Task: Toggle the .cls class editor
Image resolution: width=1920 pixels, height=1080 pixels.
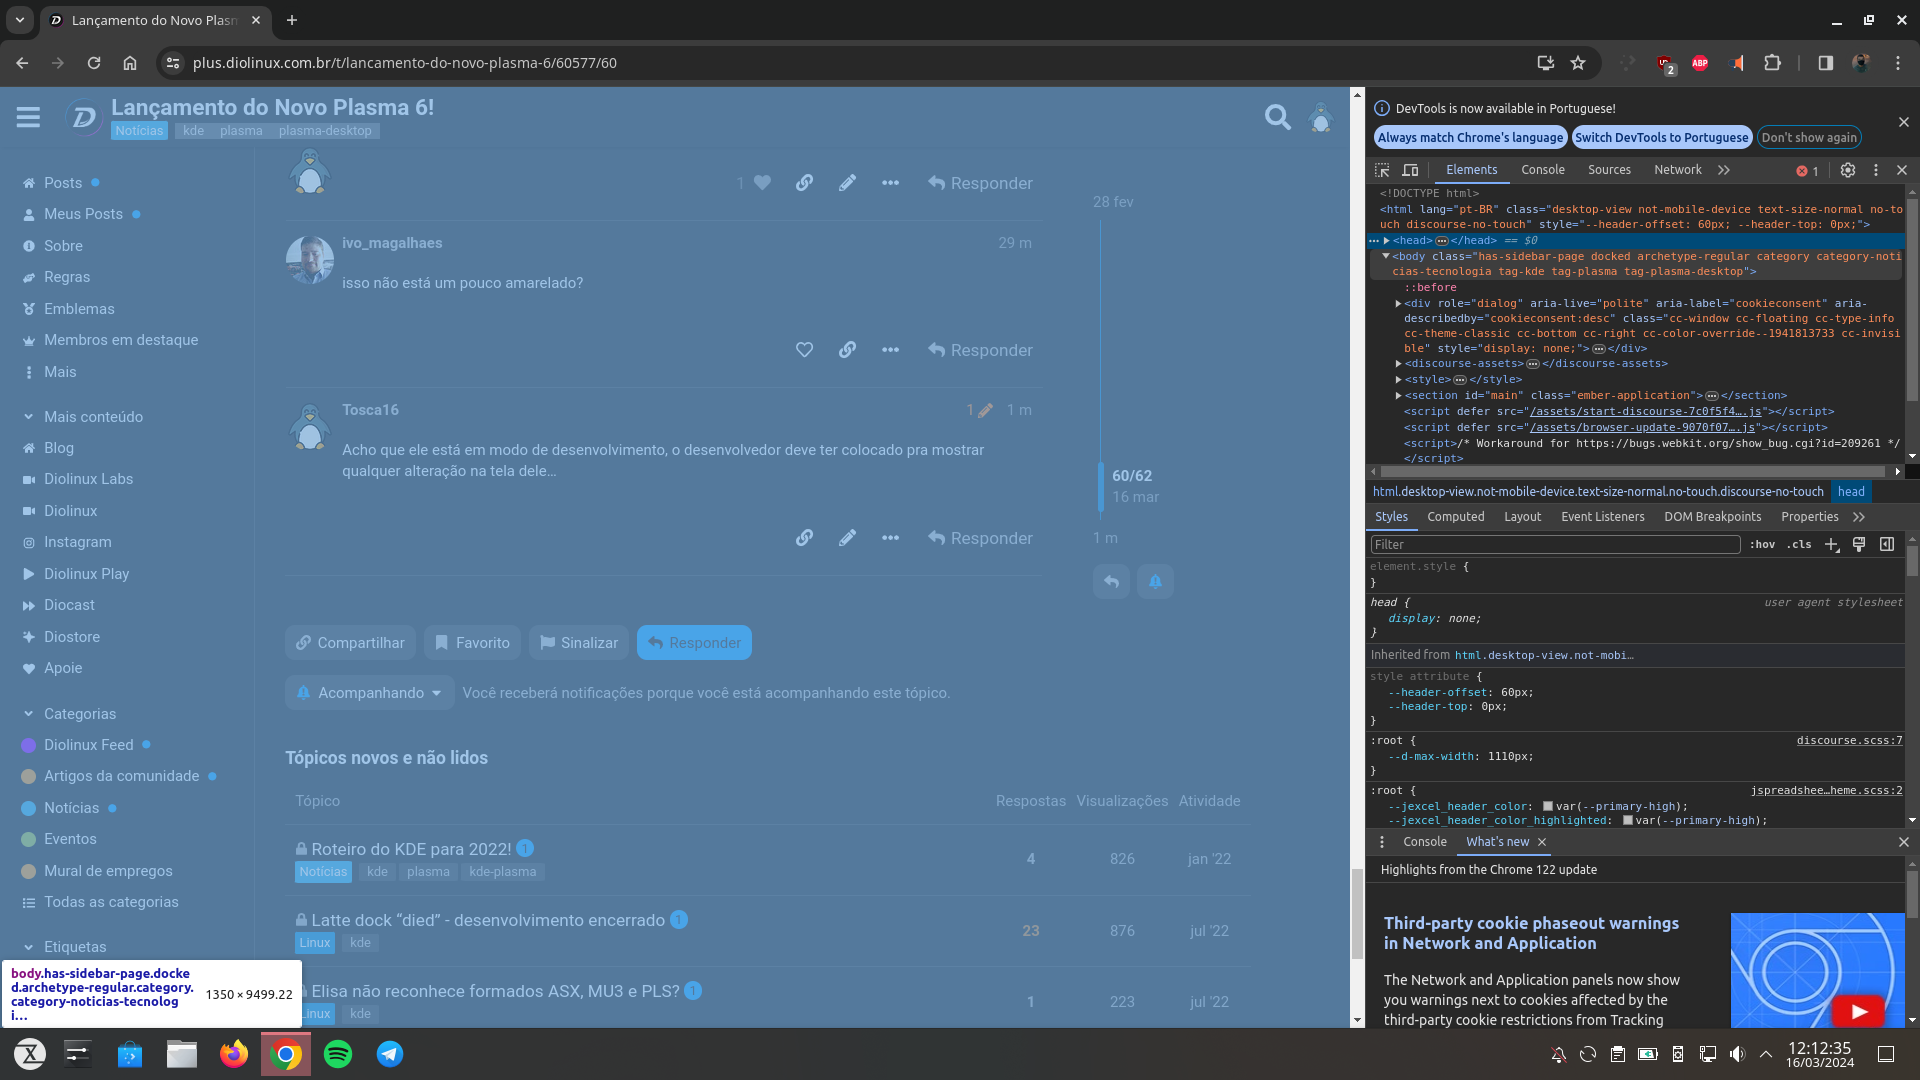Action: click(1800, 545)
